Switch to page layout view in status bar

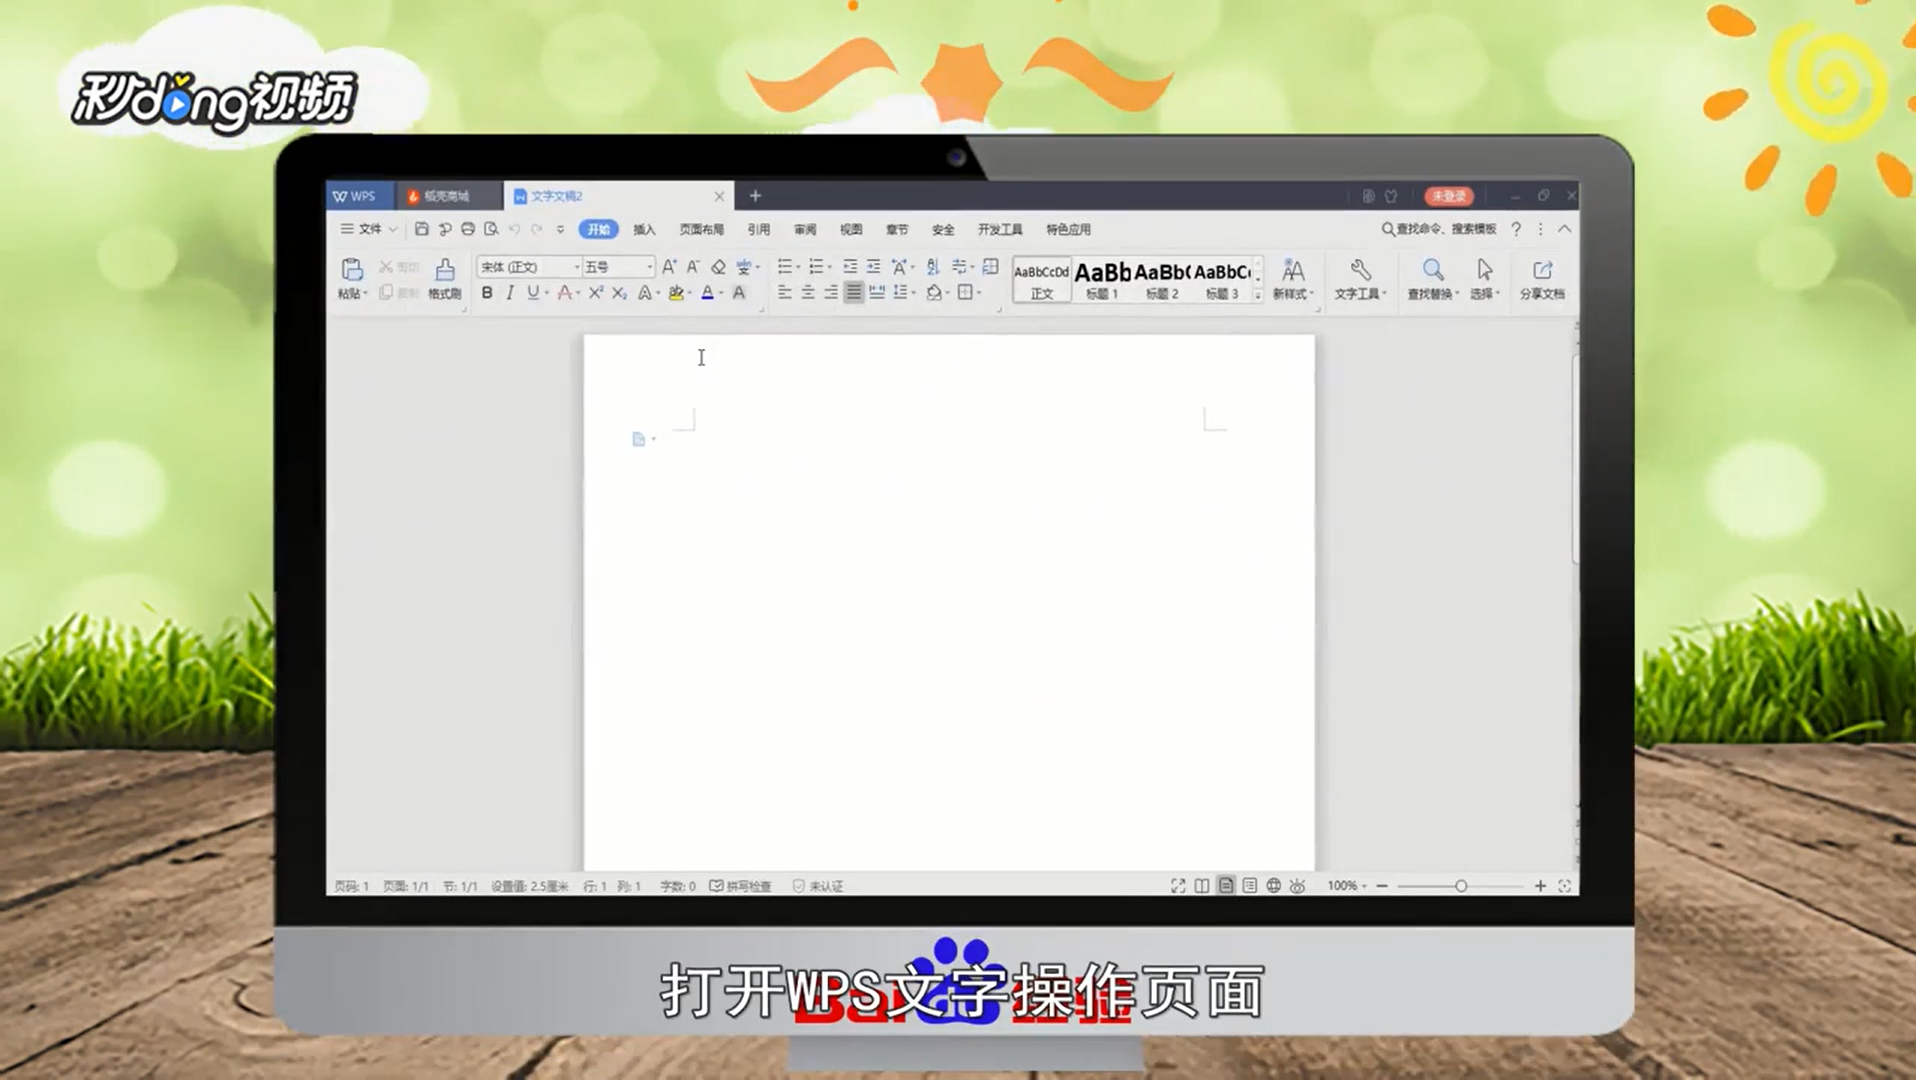click(x=1226, y=886)
